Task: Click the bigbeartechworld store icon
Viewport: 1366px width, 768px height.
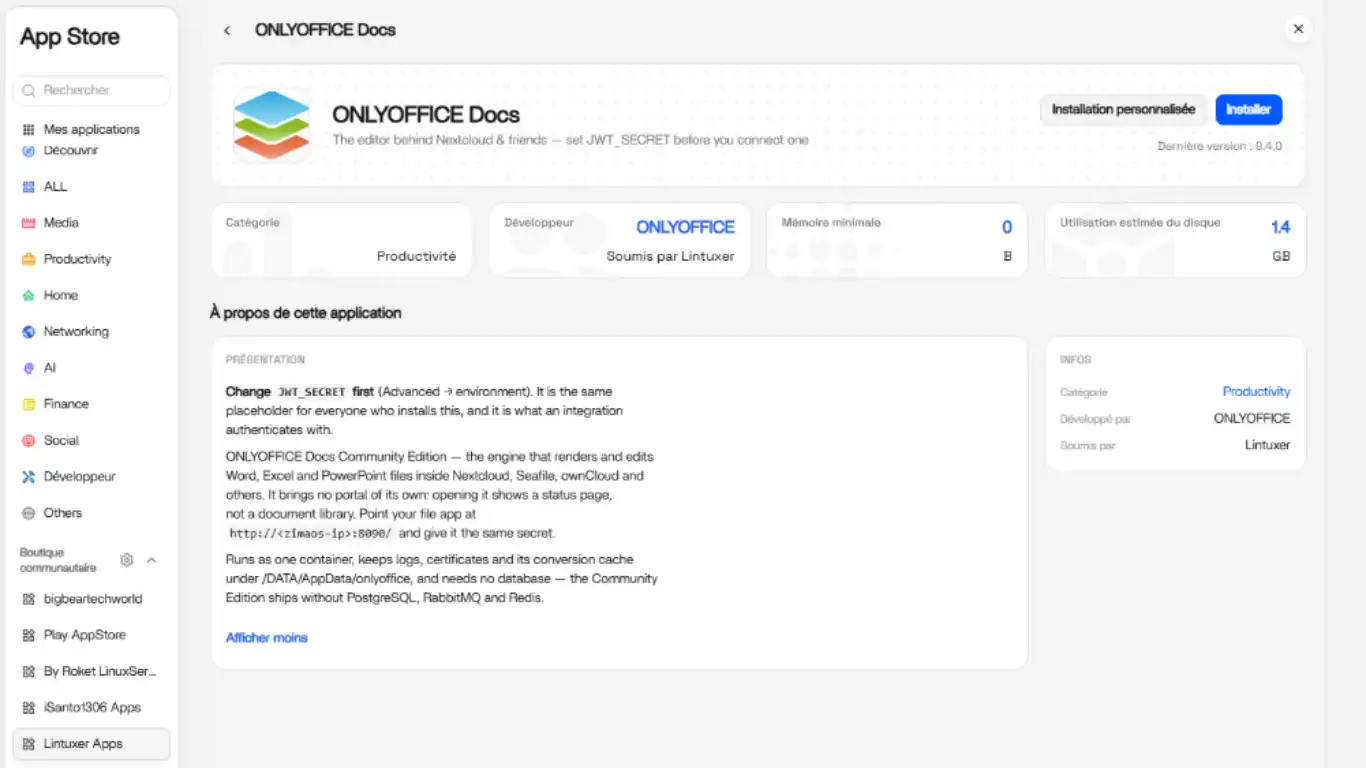Action: 28,599
